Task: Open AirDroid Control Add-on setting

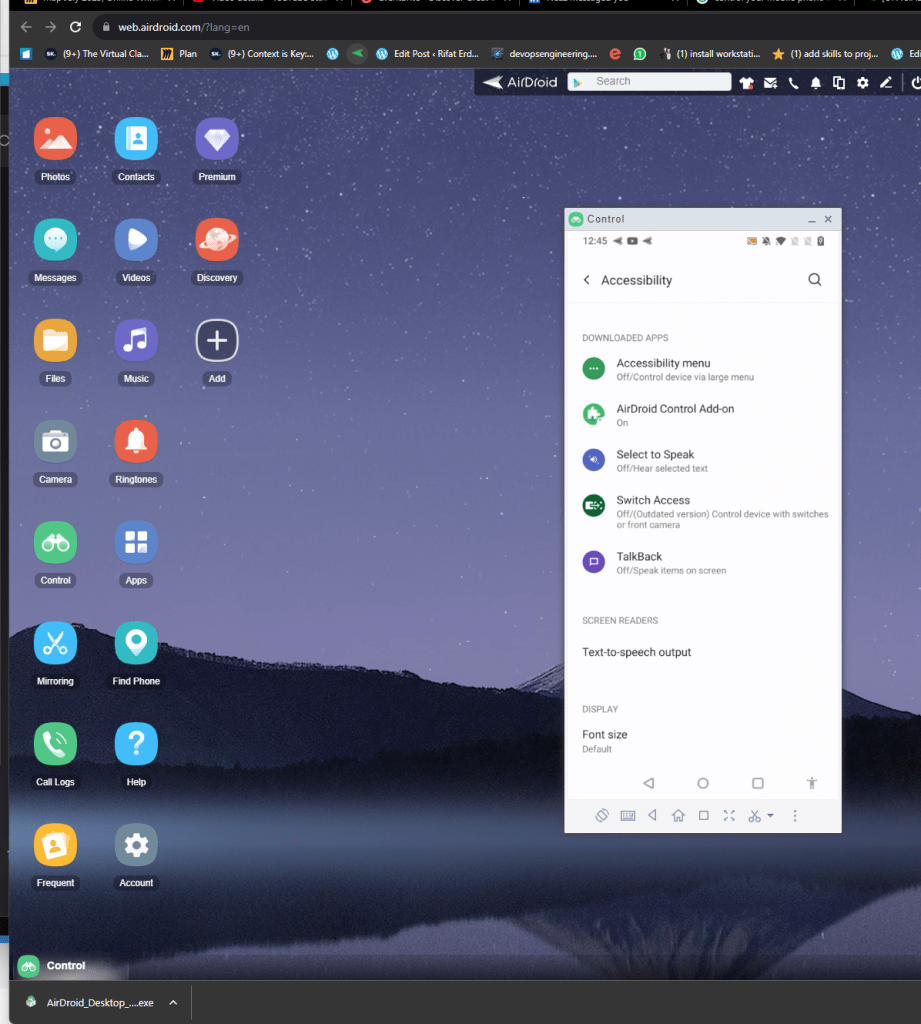Action: tap(704, 415)
